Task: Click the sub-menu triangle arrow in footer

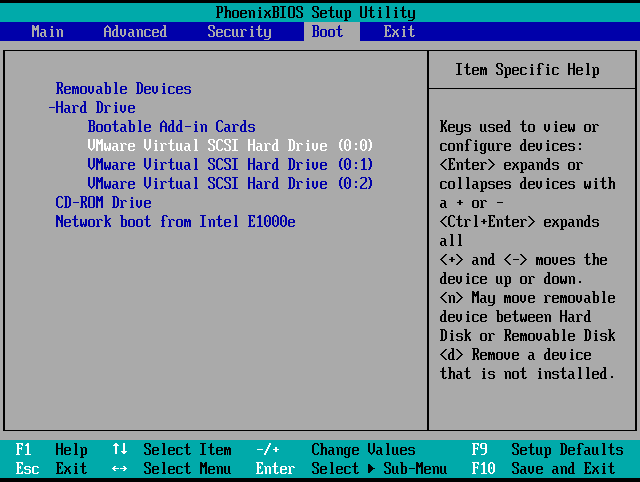Action: pyautogui.click(x=371, y=469)
